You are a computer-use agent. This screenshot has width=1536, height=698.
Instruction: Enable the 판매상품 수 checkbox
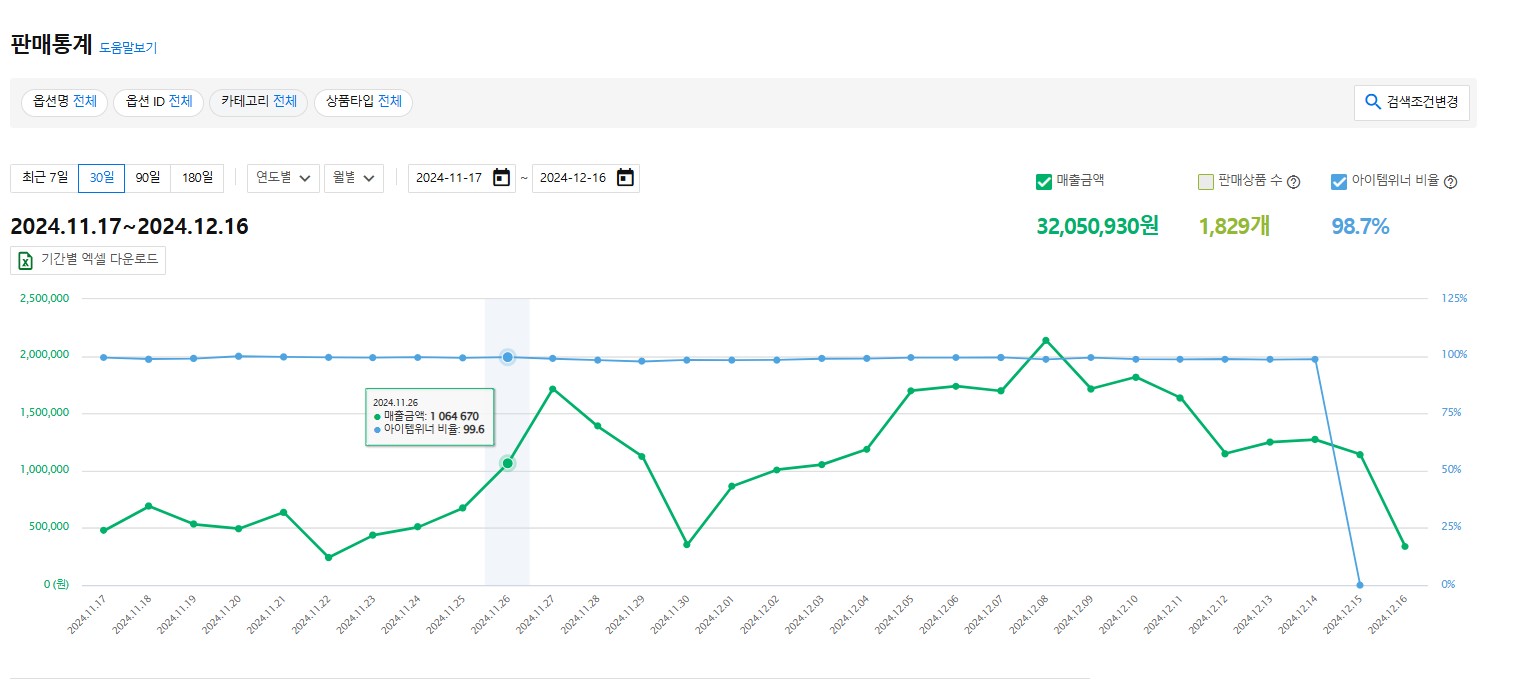(x=1205, y=182)
